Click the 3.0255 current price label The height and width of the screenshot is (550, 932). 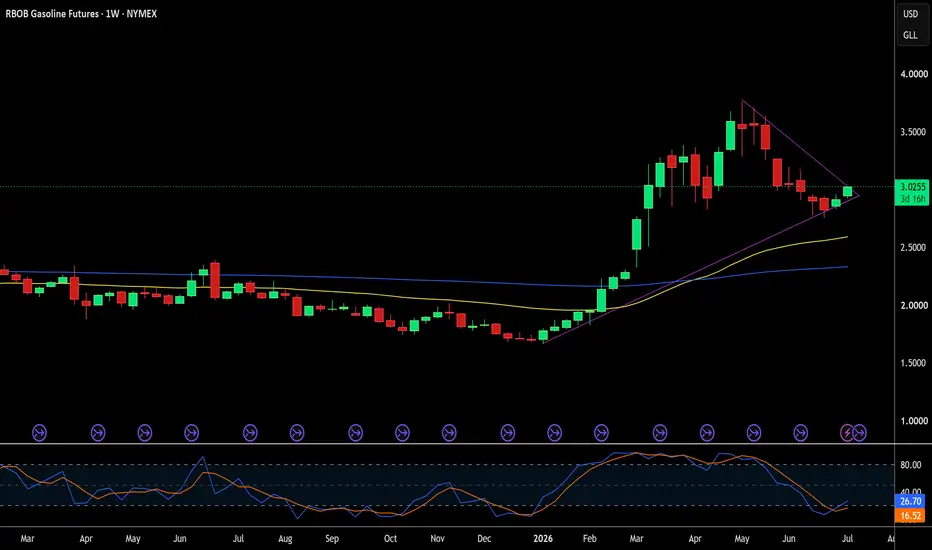click(x=912, y=187)
